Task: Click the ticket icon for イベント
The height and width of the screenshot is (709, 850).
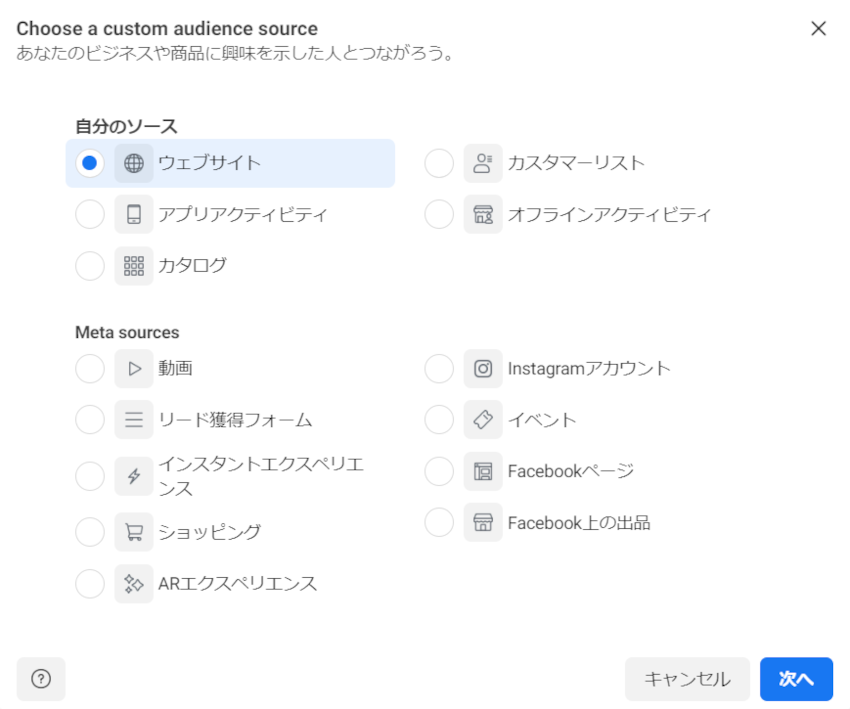Action: [x=483, y=420]
